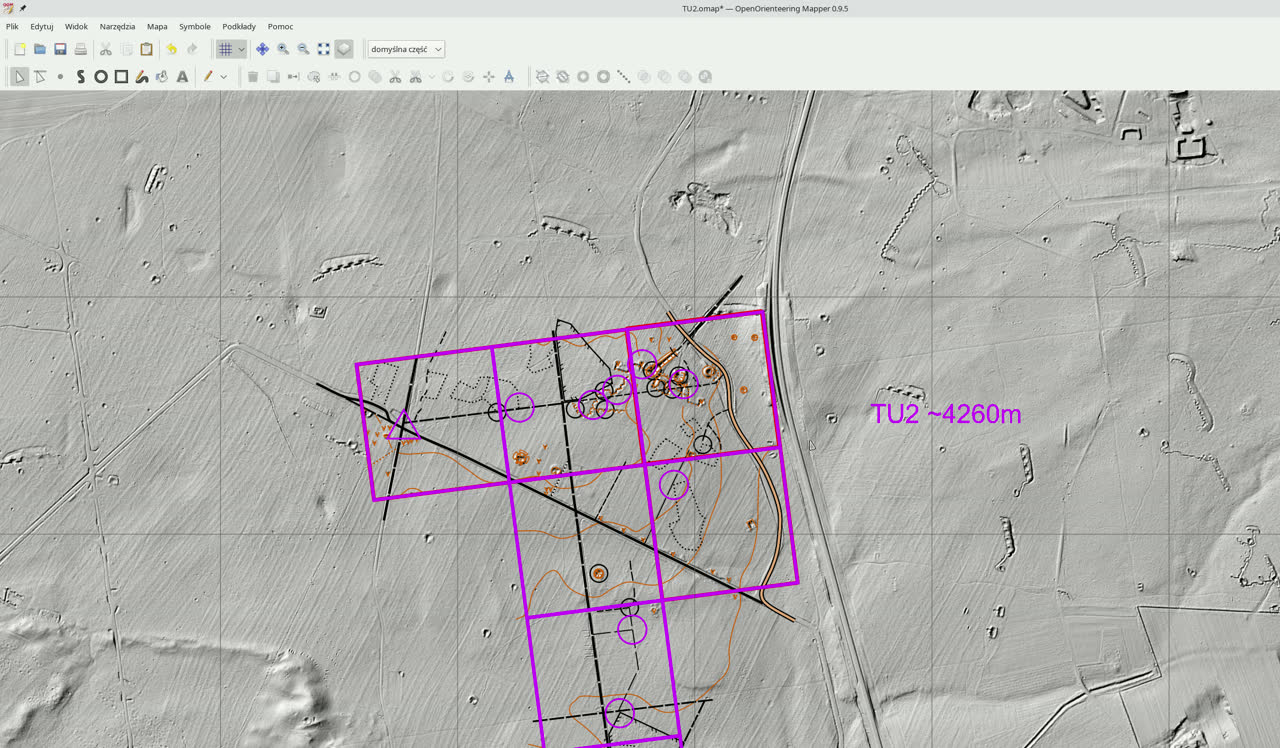Viewport: 1280px width, 748px height.
Task: Select the Fill bounded areas tool
Action: tap(162, 76)
